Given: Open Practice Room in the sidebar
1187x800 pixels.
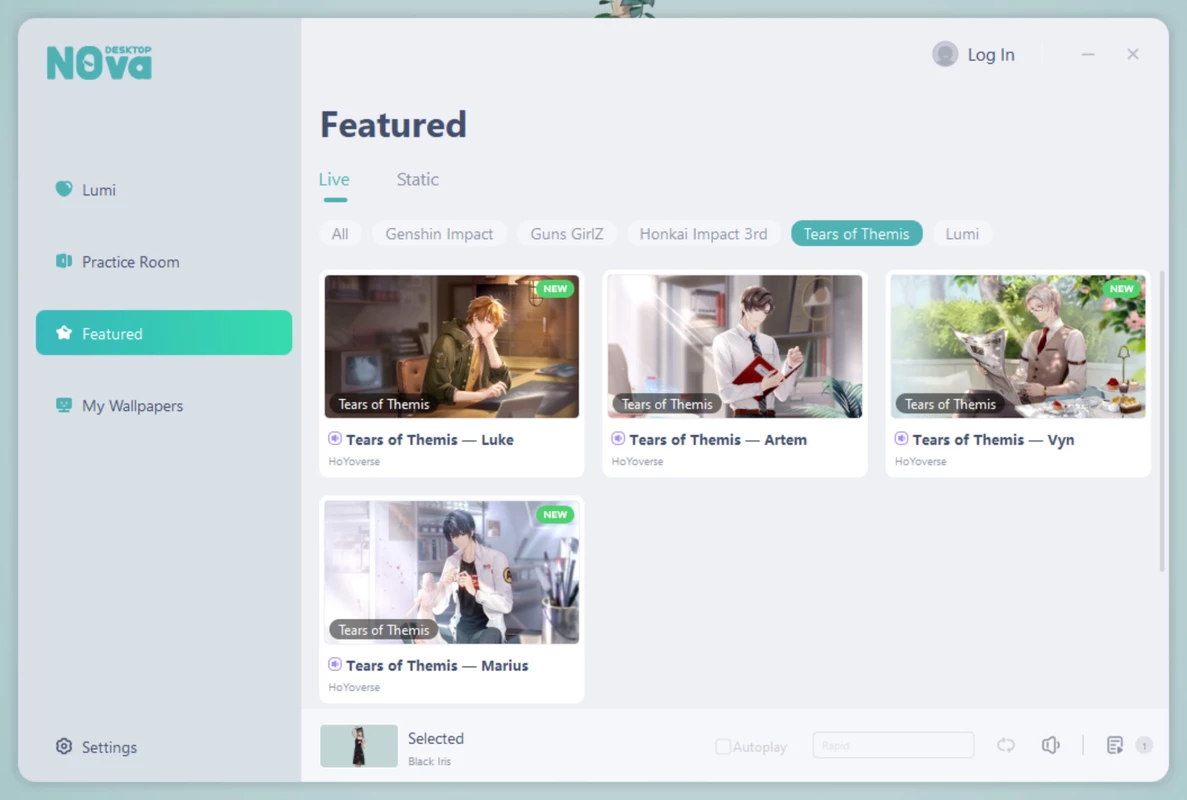Looking at the screenshot, I should (164, 262).
